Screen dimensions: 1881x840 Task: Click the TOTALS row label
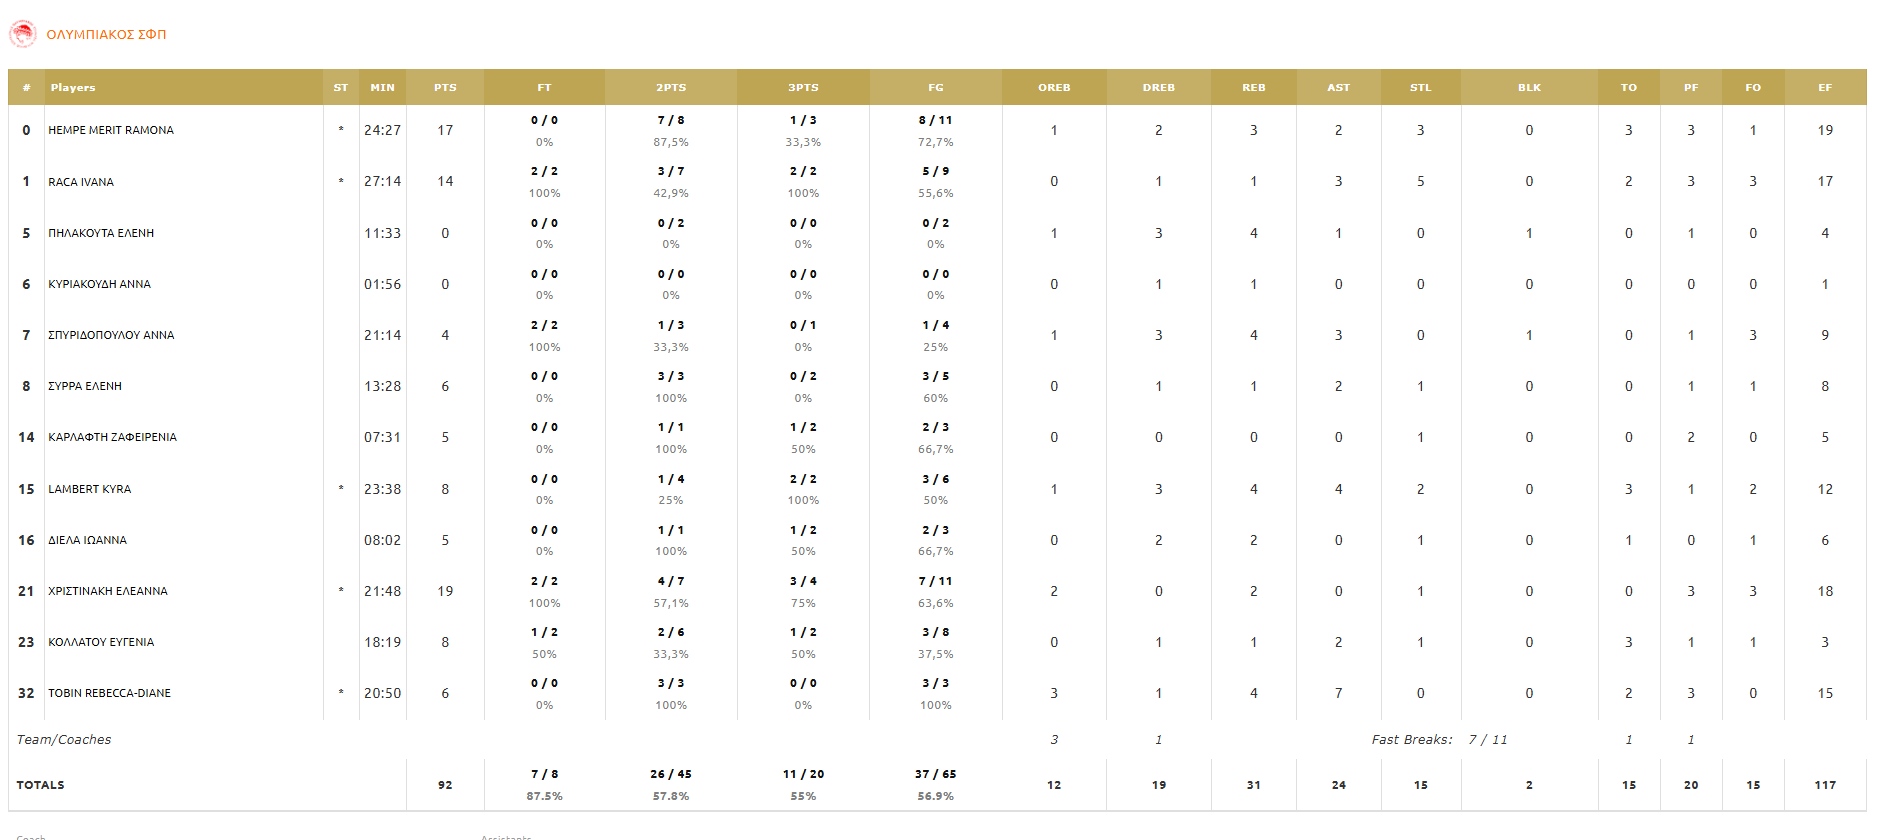41,785
